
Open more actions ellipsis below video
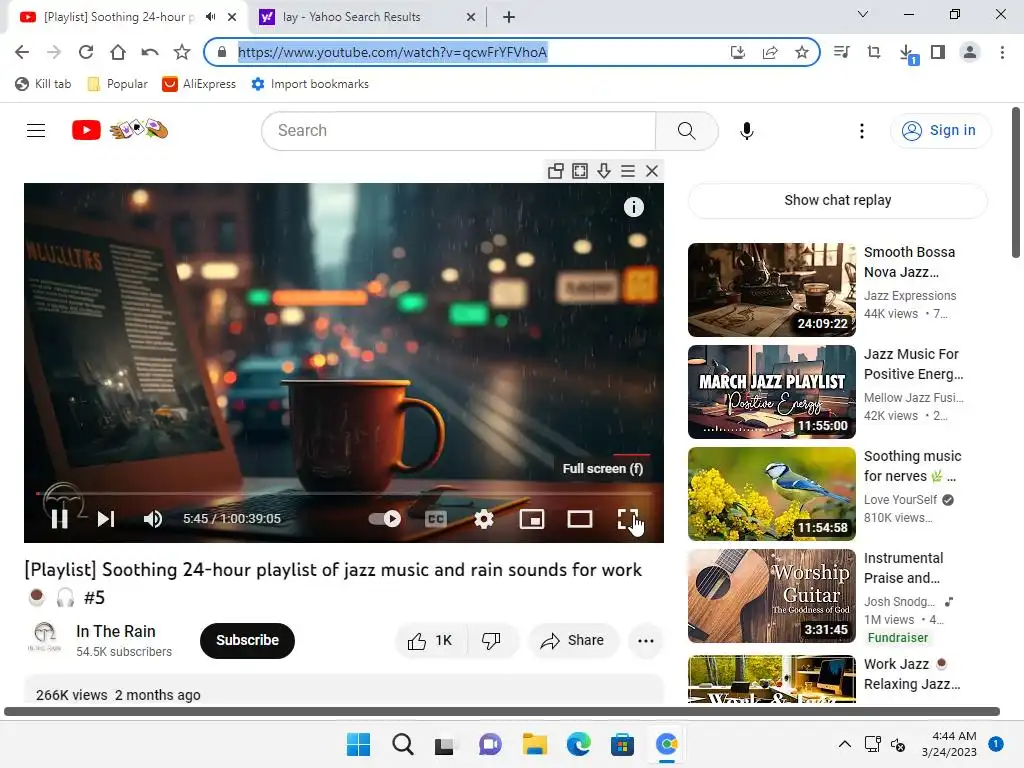coord(645,641)
